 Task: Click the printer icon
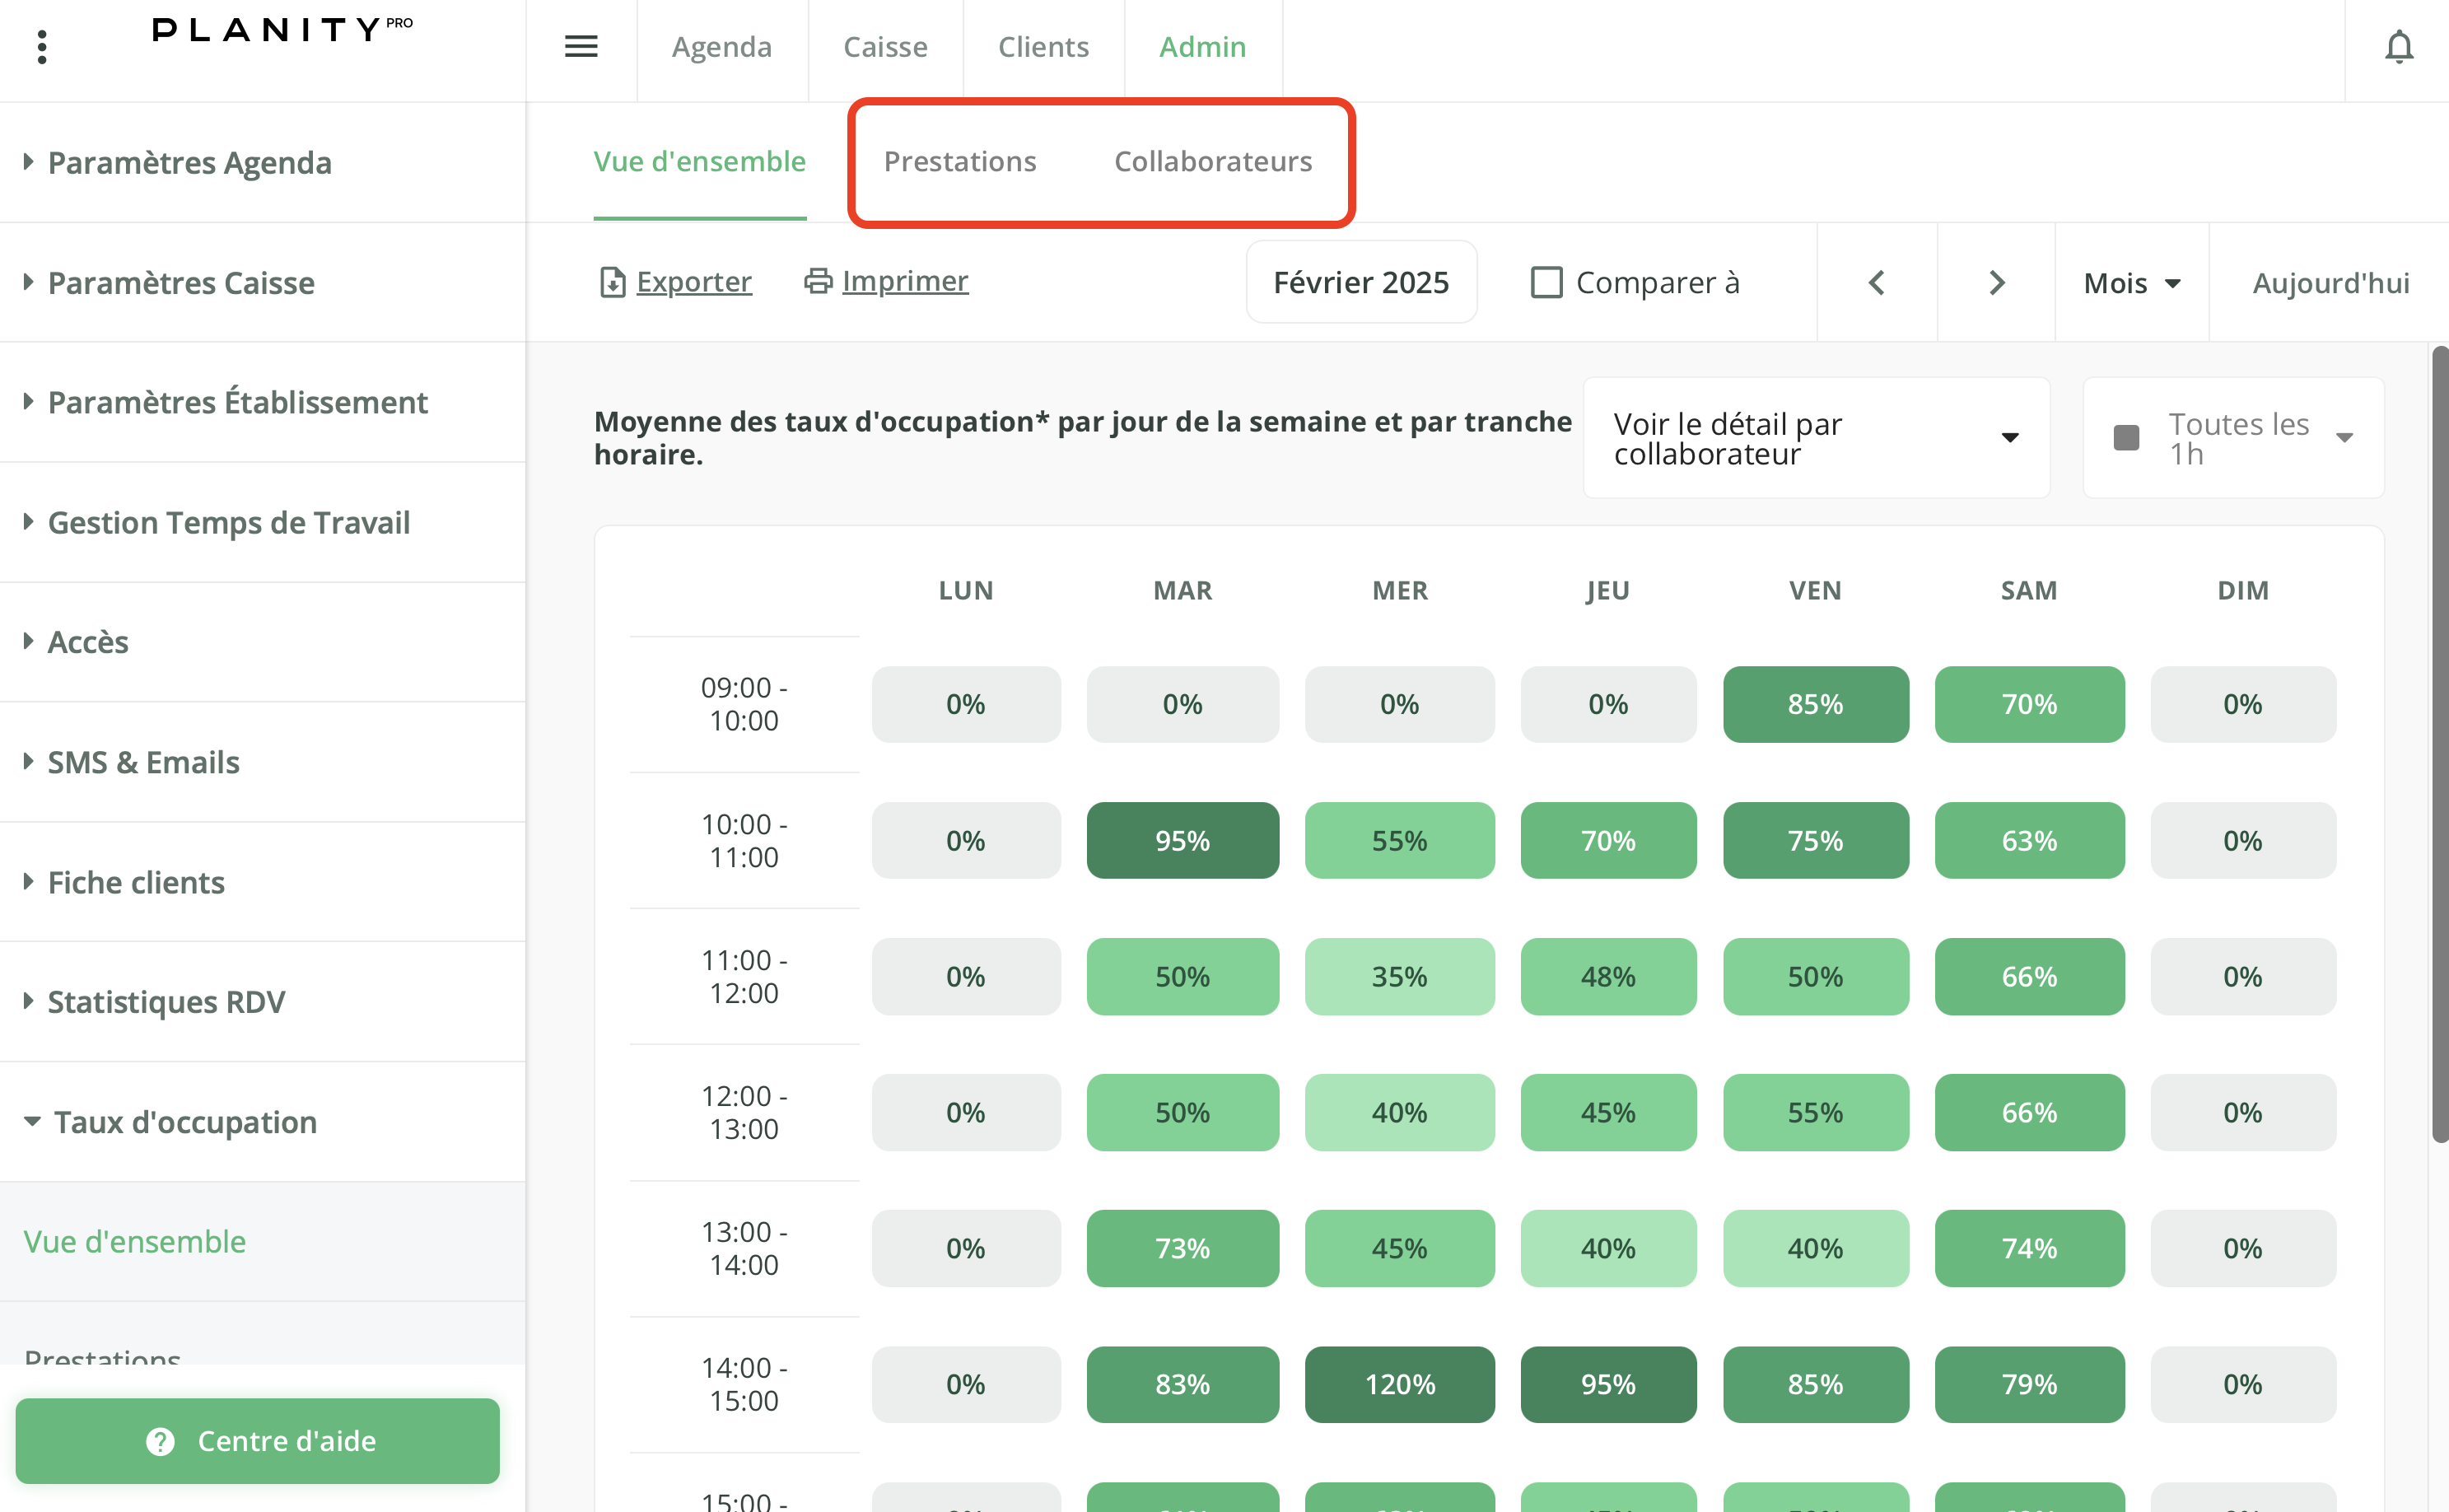(818, 281)
